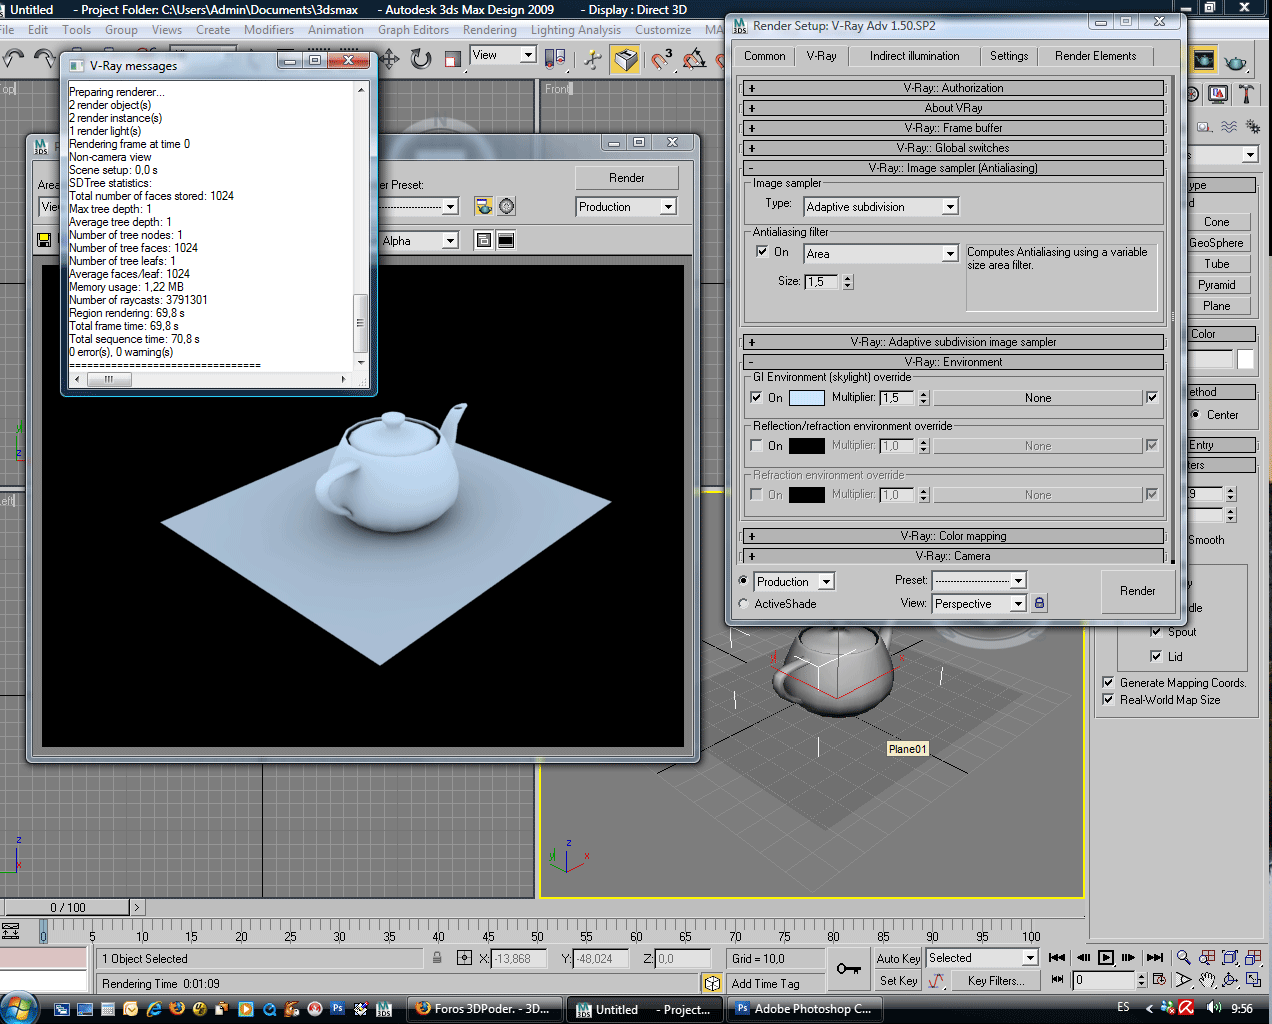Image resolution: width=1272 pixels, height=1024 pixels.
Task: Click the Key Filters button
Action: coord(996,981)
